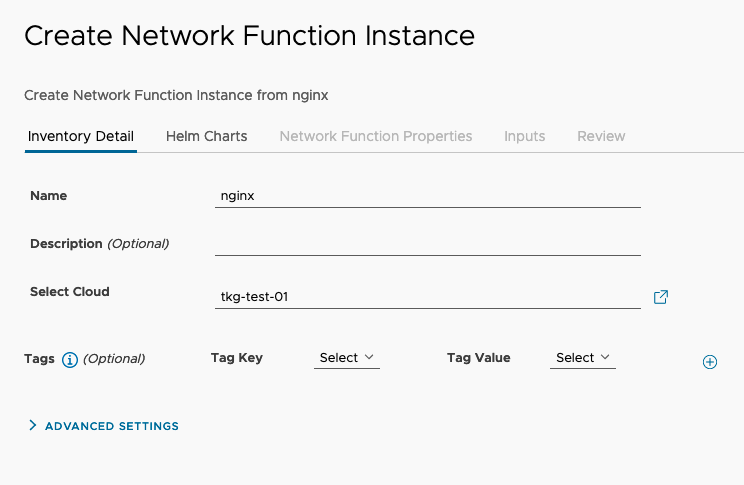This screenshot has width=744, height=485.
Task: Add a tag with the plus icon
Action: [710, 362]
